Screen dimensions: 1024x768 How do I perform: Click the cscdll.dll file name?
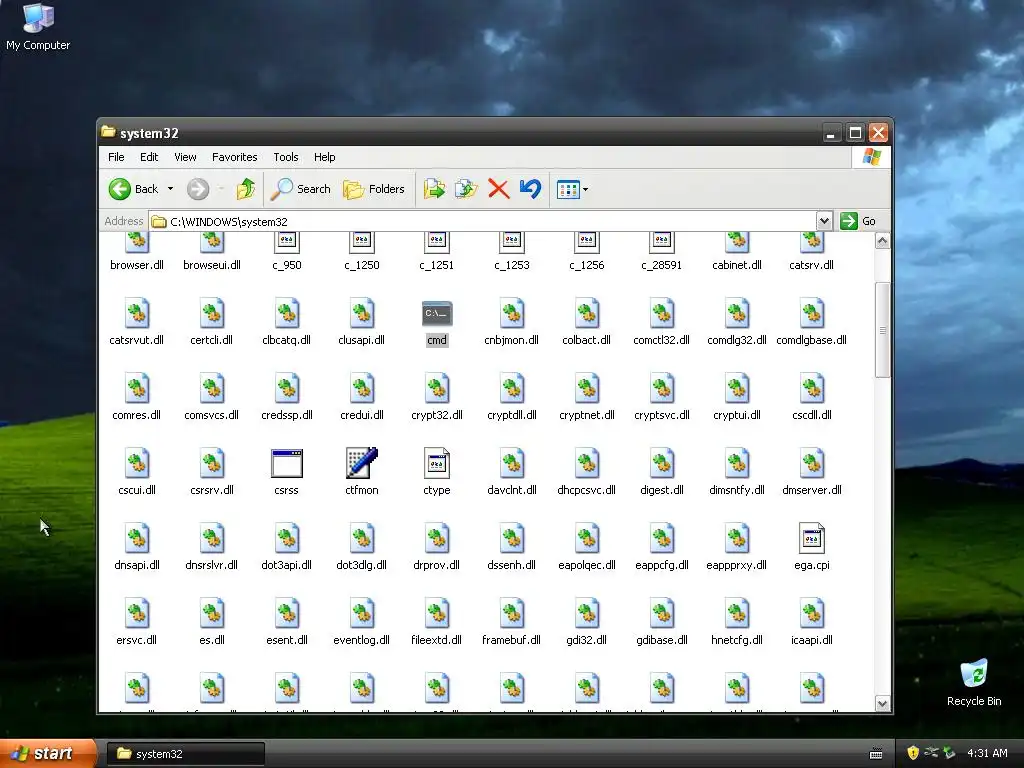pyautogui.click(x=812, y=415)
